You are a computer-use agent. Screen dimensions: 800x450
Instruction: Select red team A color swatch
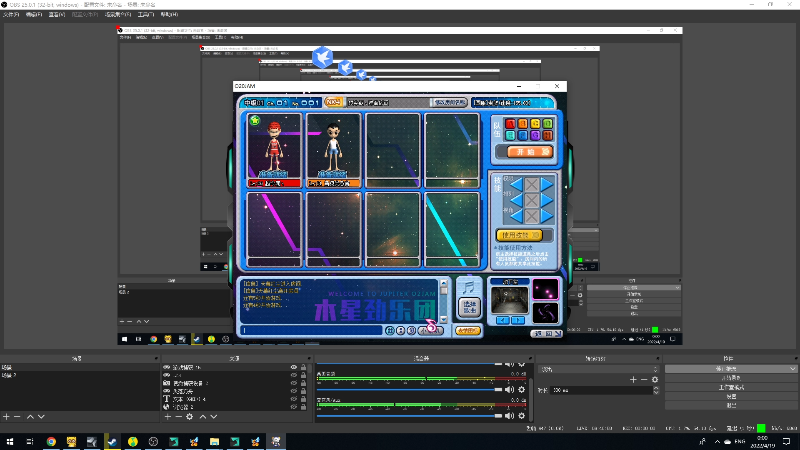click(x=510, y=123)
